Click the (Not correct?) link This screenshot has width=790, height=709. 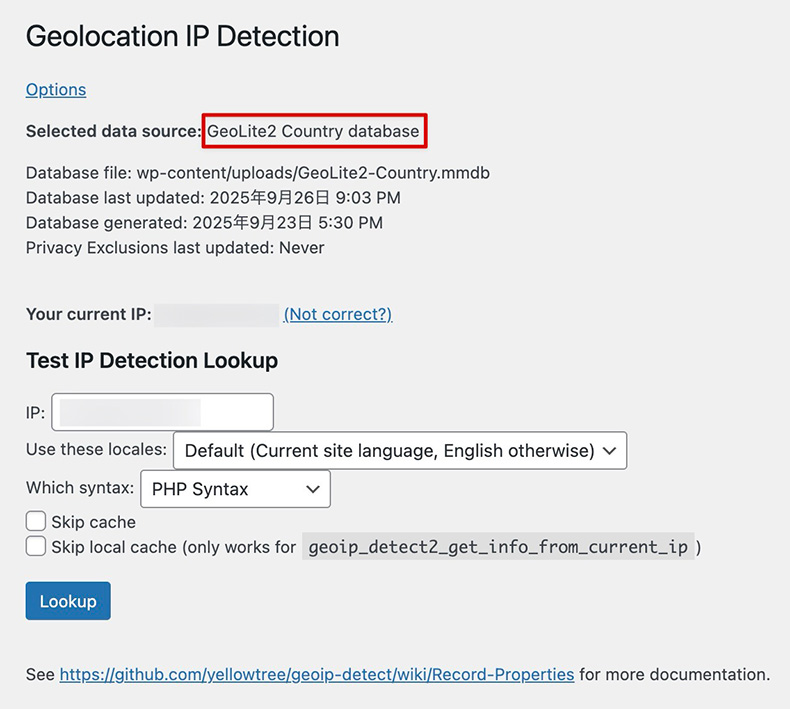coord(338,314)
